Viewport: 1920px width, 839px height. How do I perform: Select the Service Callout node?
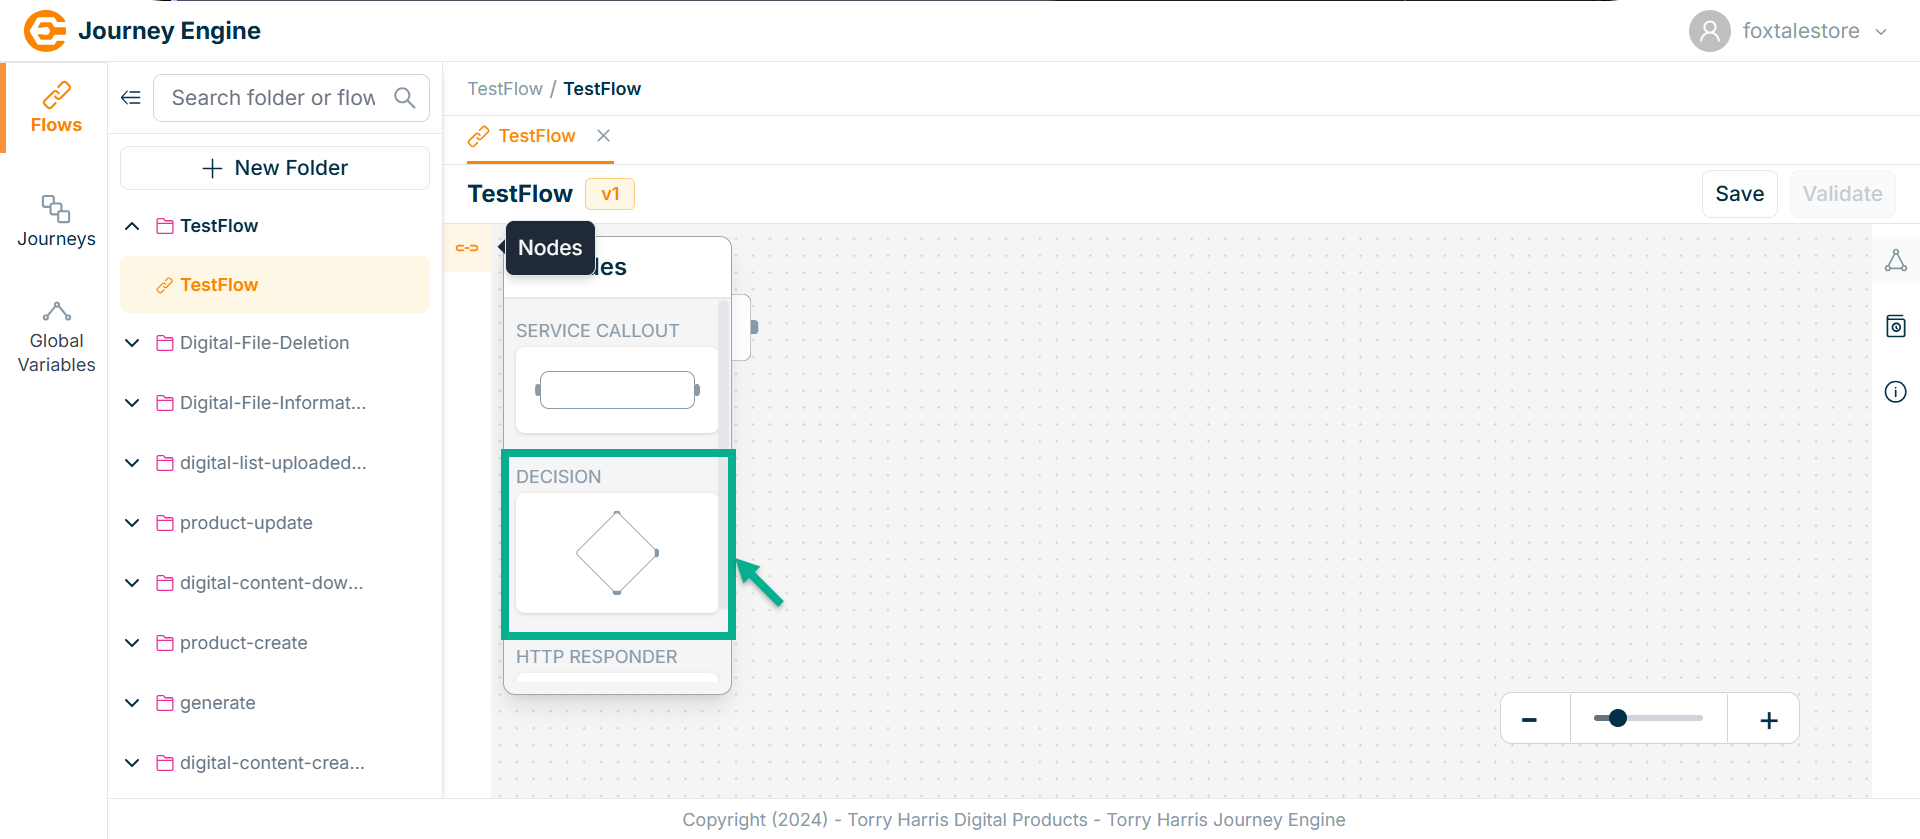617,390
